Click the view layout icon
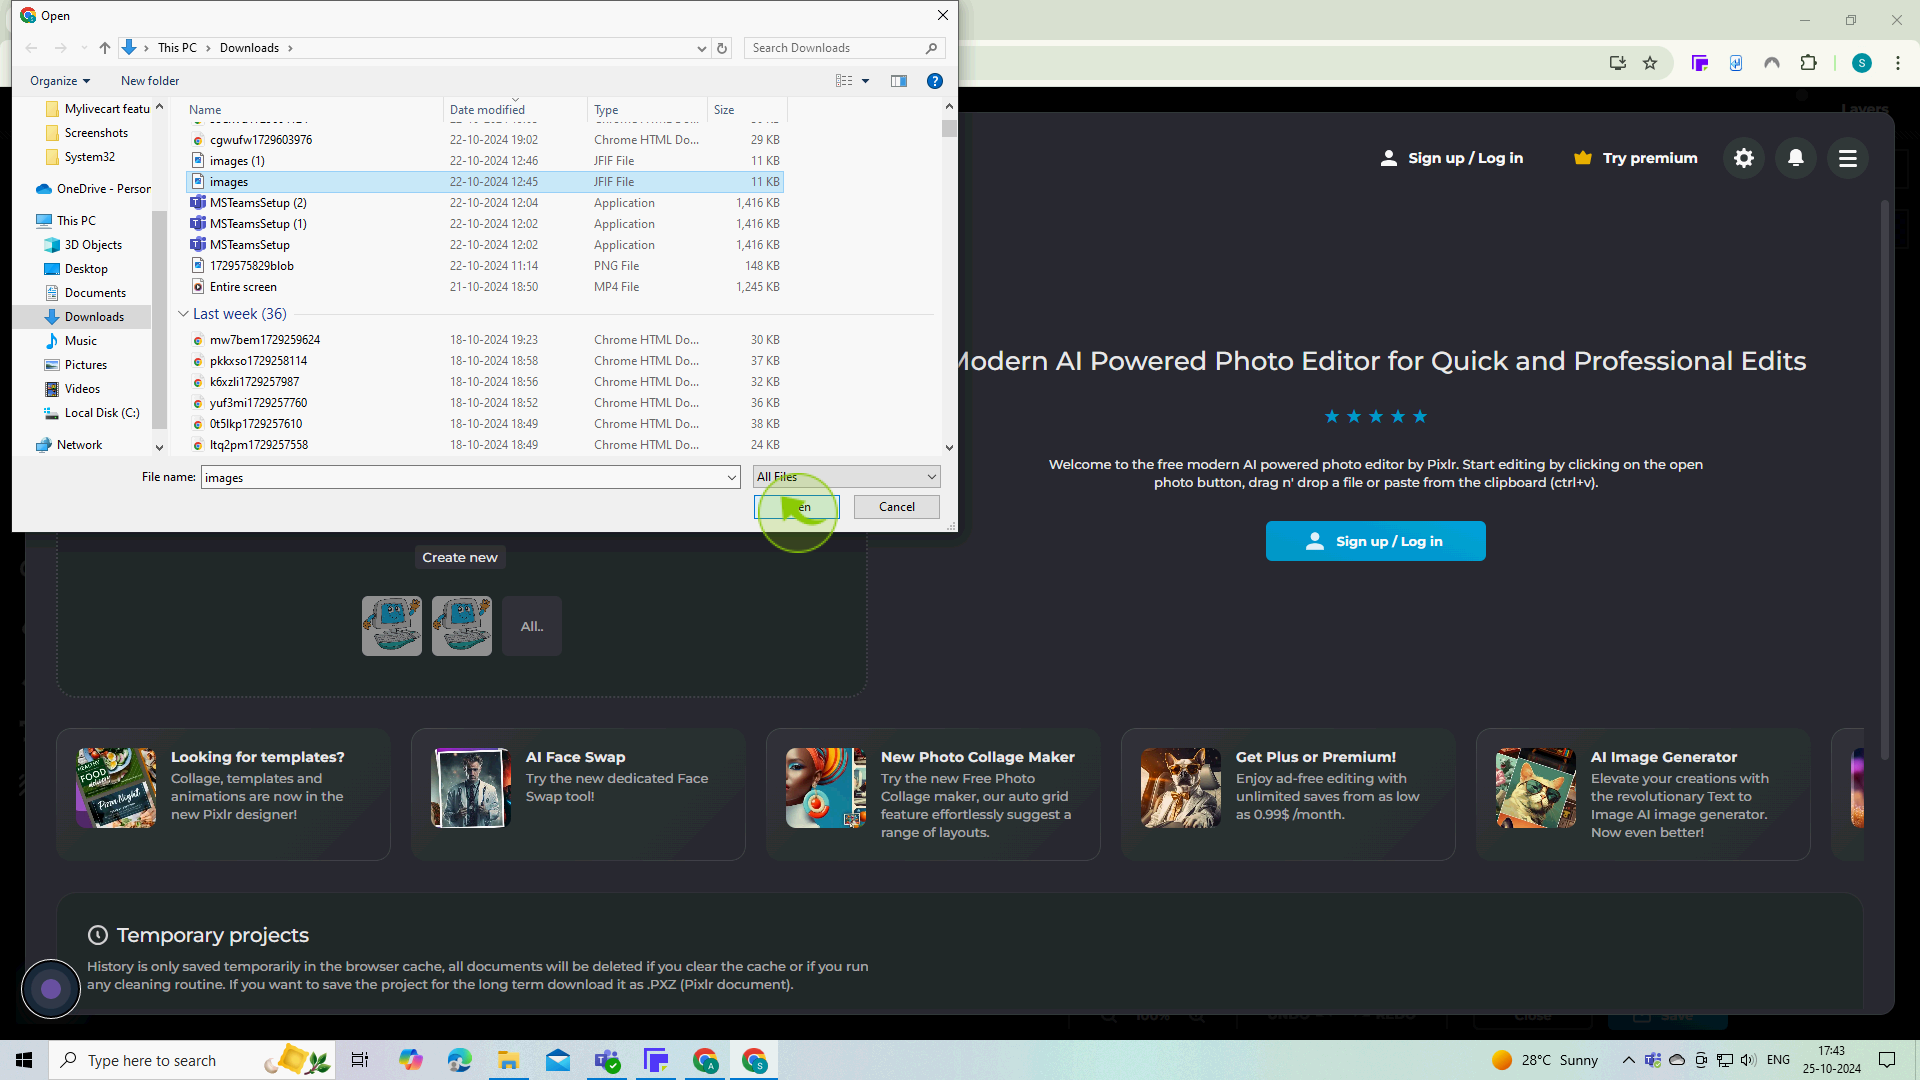1920x1080 pixels. [845, 81]
